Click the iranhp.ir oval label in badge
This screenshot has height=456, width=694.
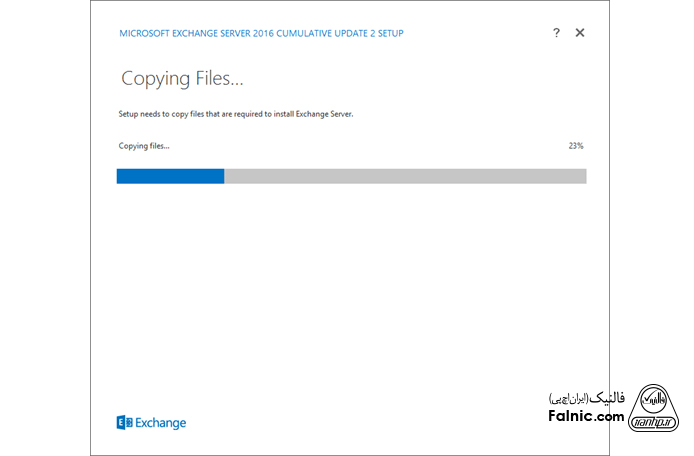pos(653,421)
